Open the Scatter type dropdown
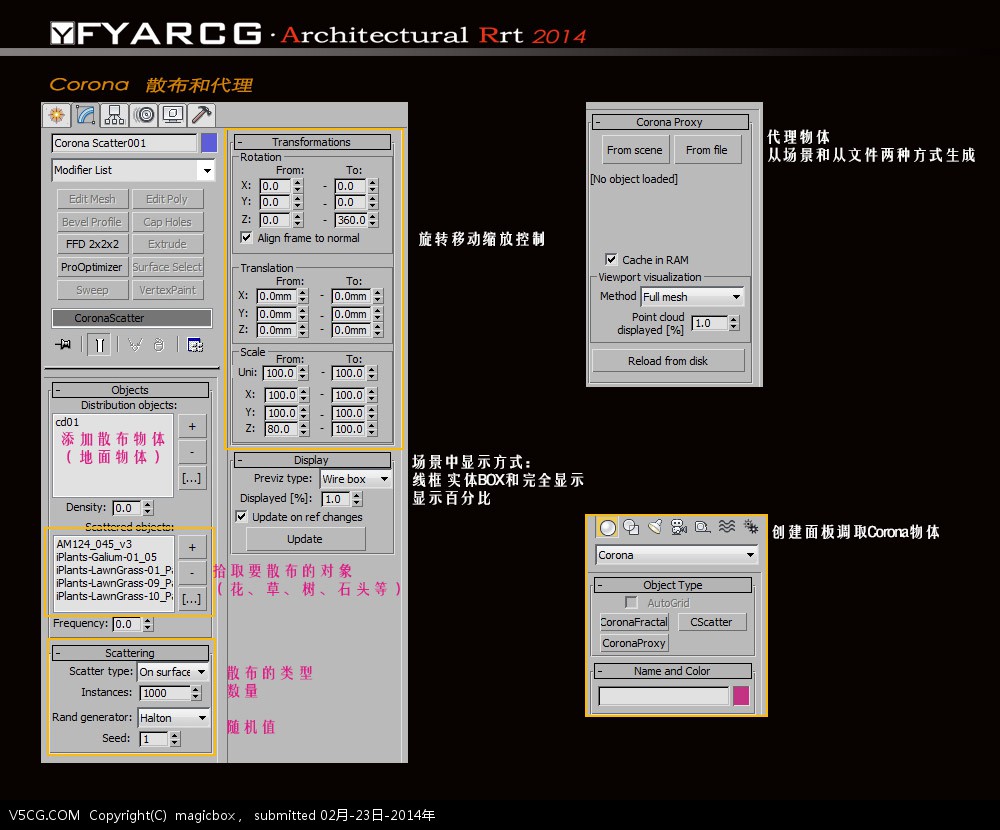The height and width of the screenshot is (830, 1000). point(173,672)
